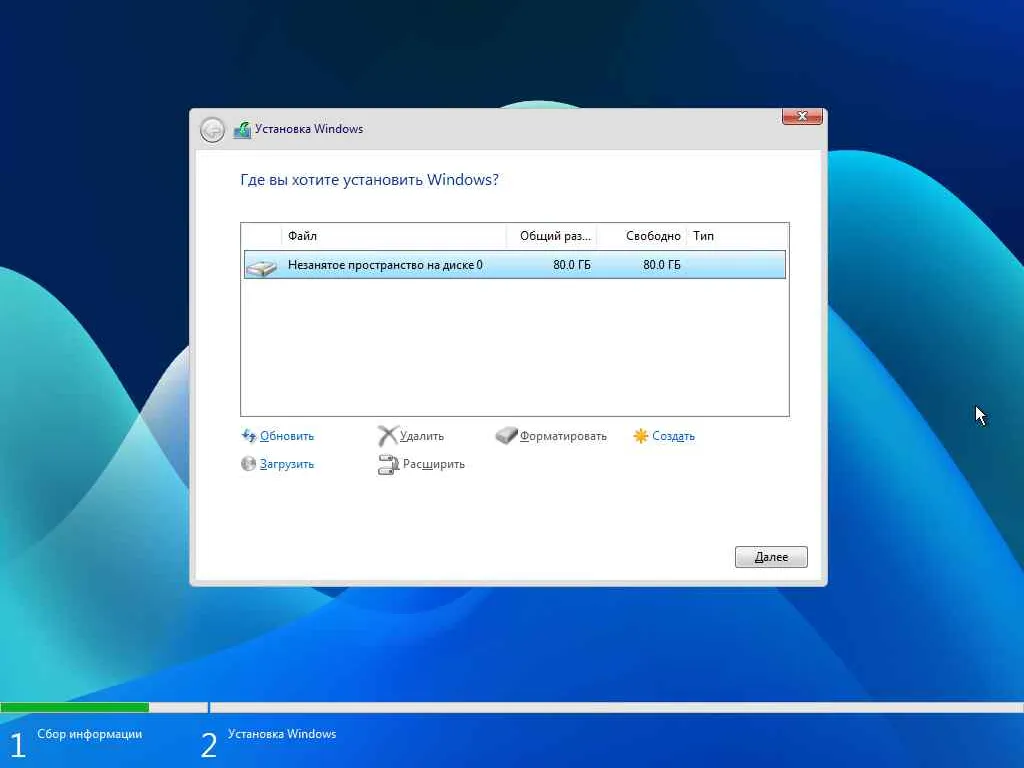The height and width of the screenshot is (768, 1024).
Task: Select Незанятое пространство на диске 0
Action: click(515, 264)
